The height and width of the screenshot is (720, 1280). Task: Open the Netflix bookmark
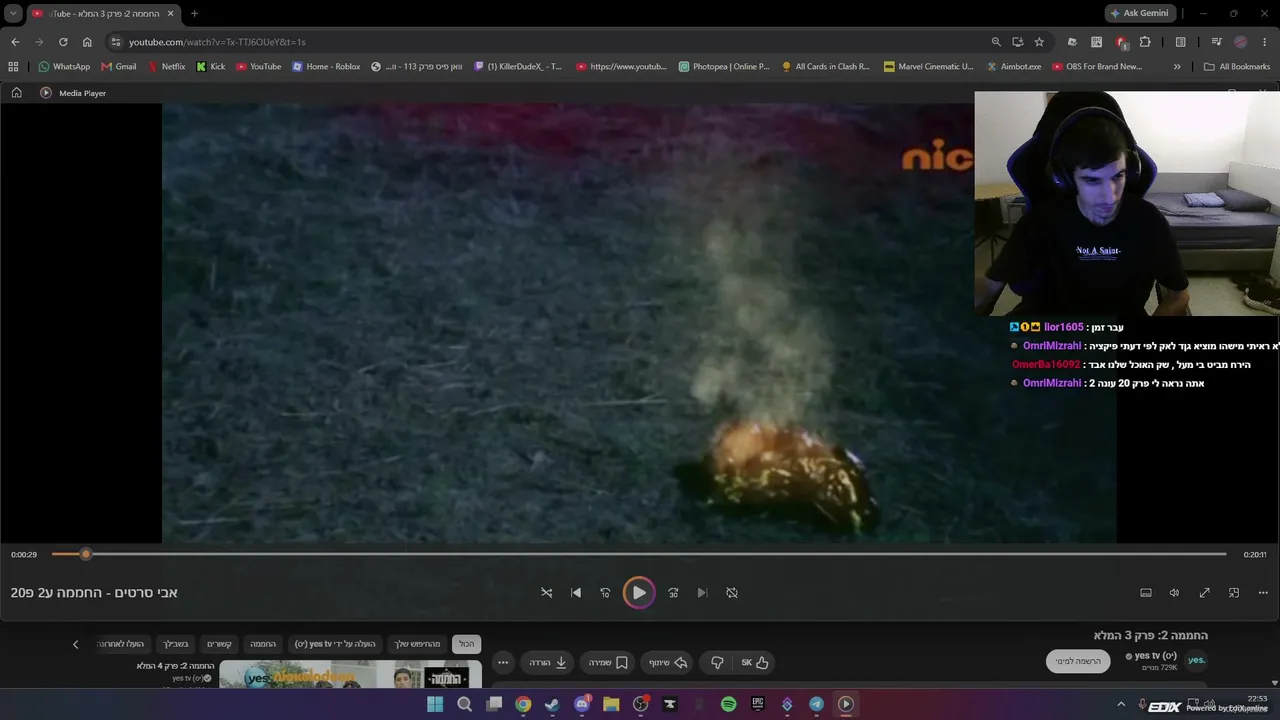pos(166,67)
